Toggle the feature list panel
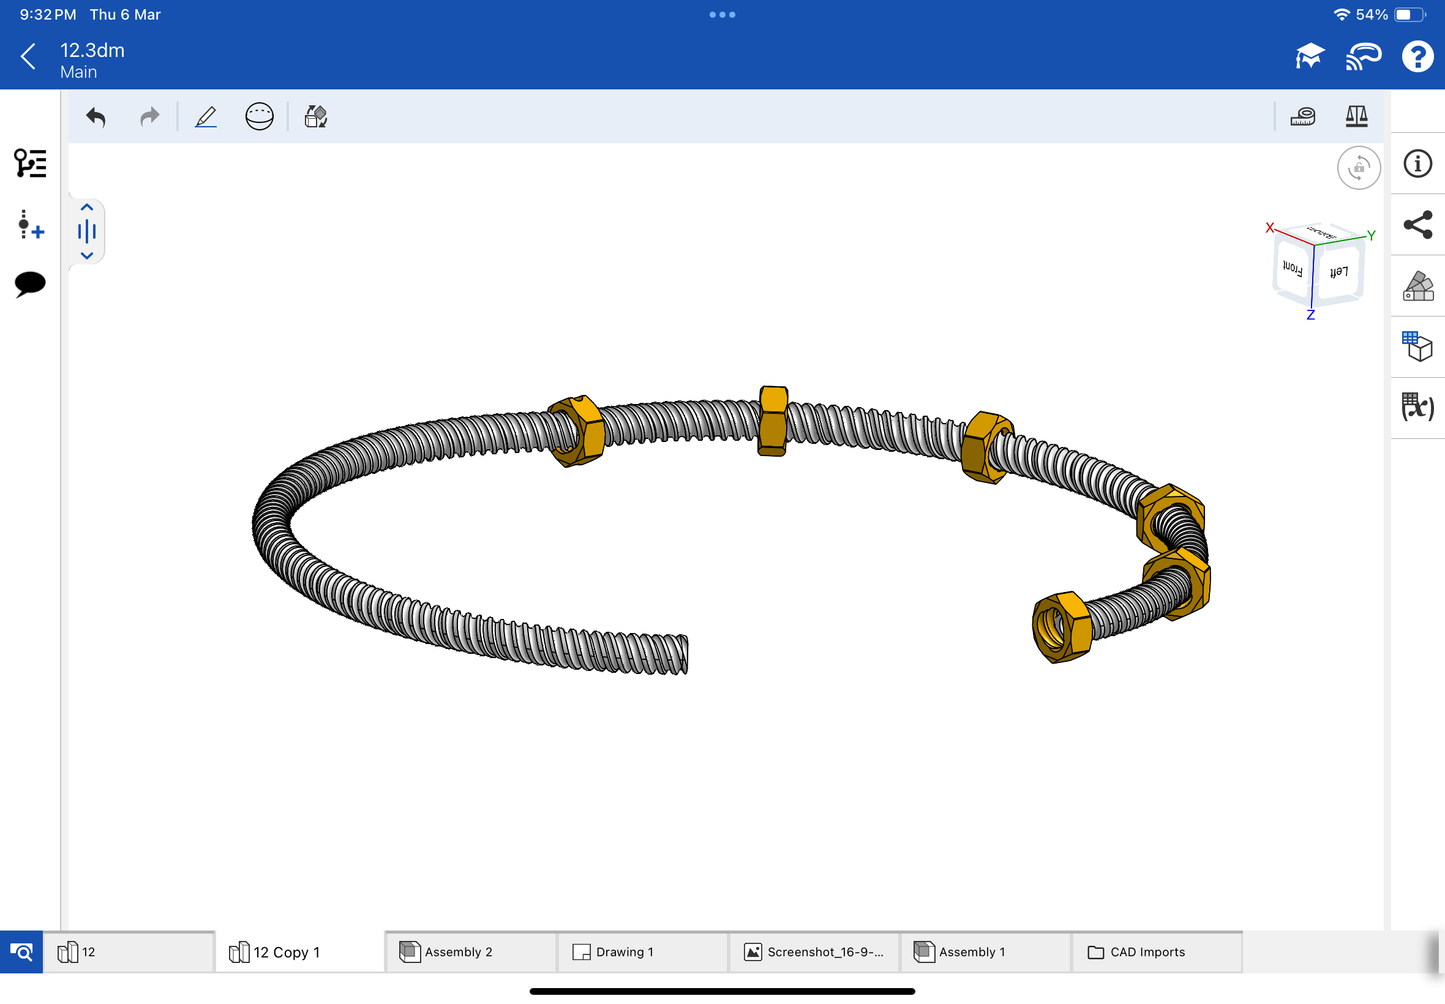 (x=30, y=163)
